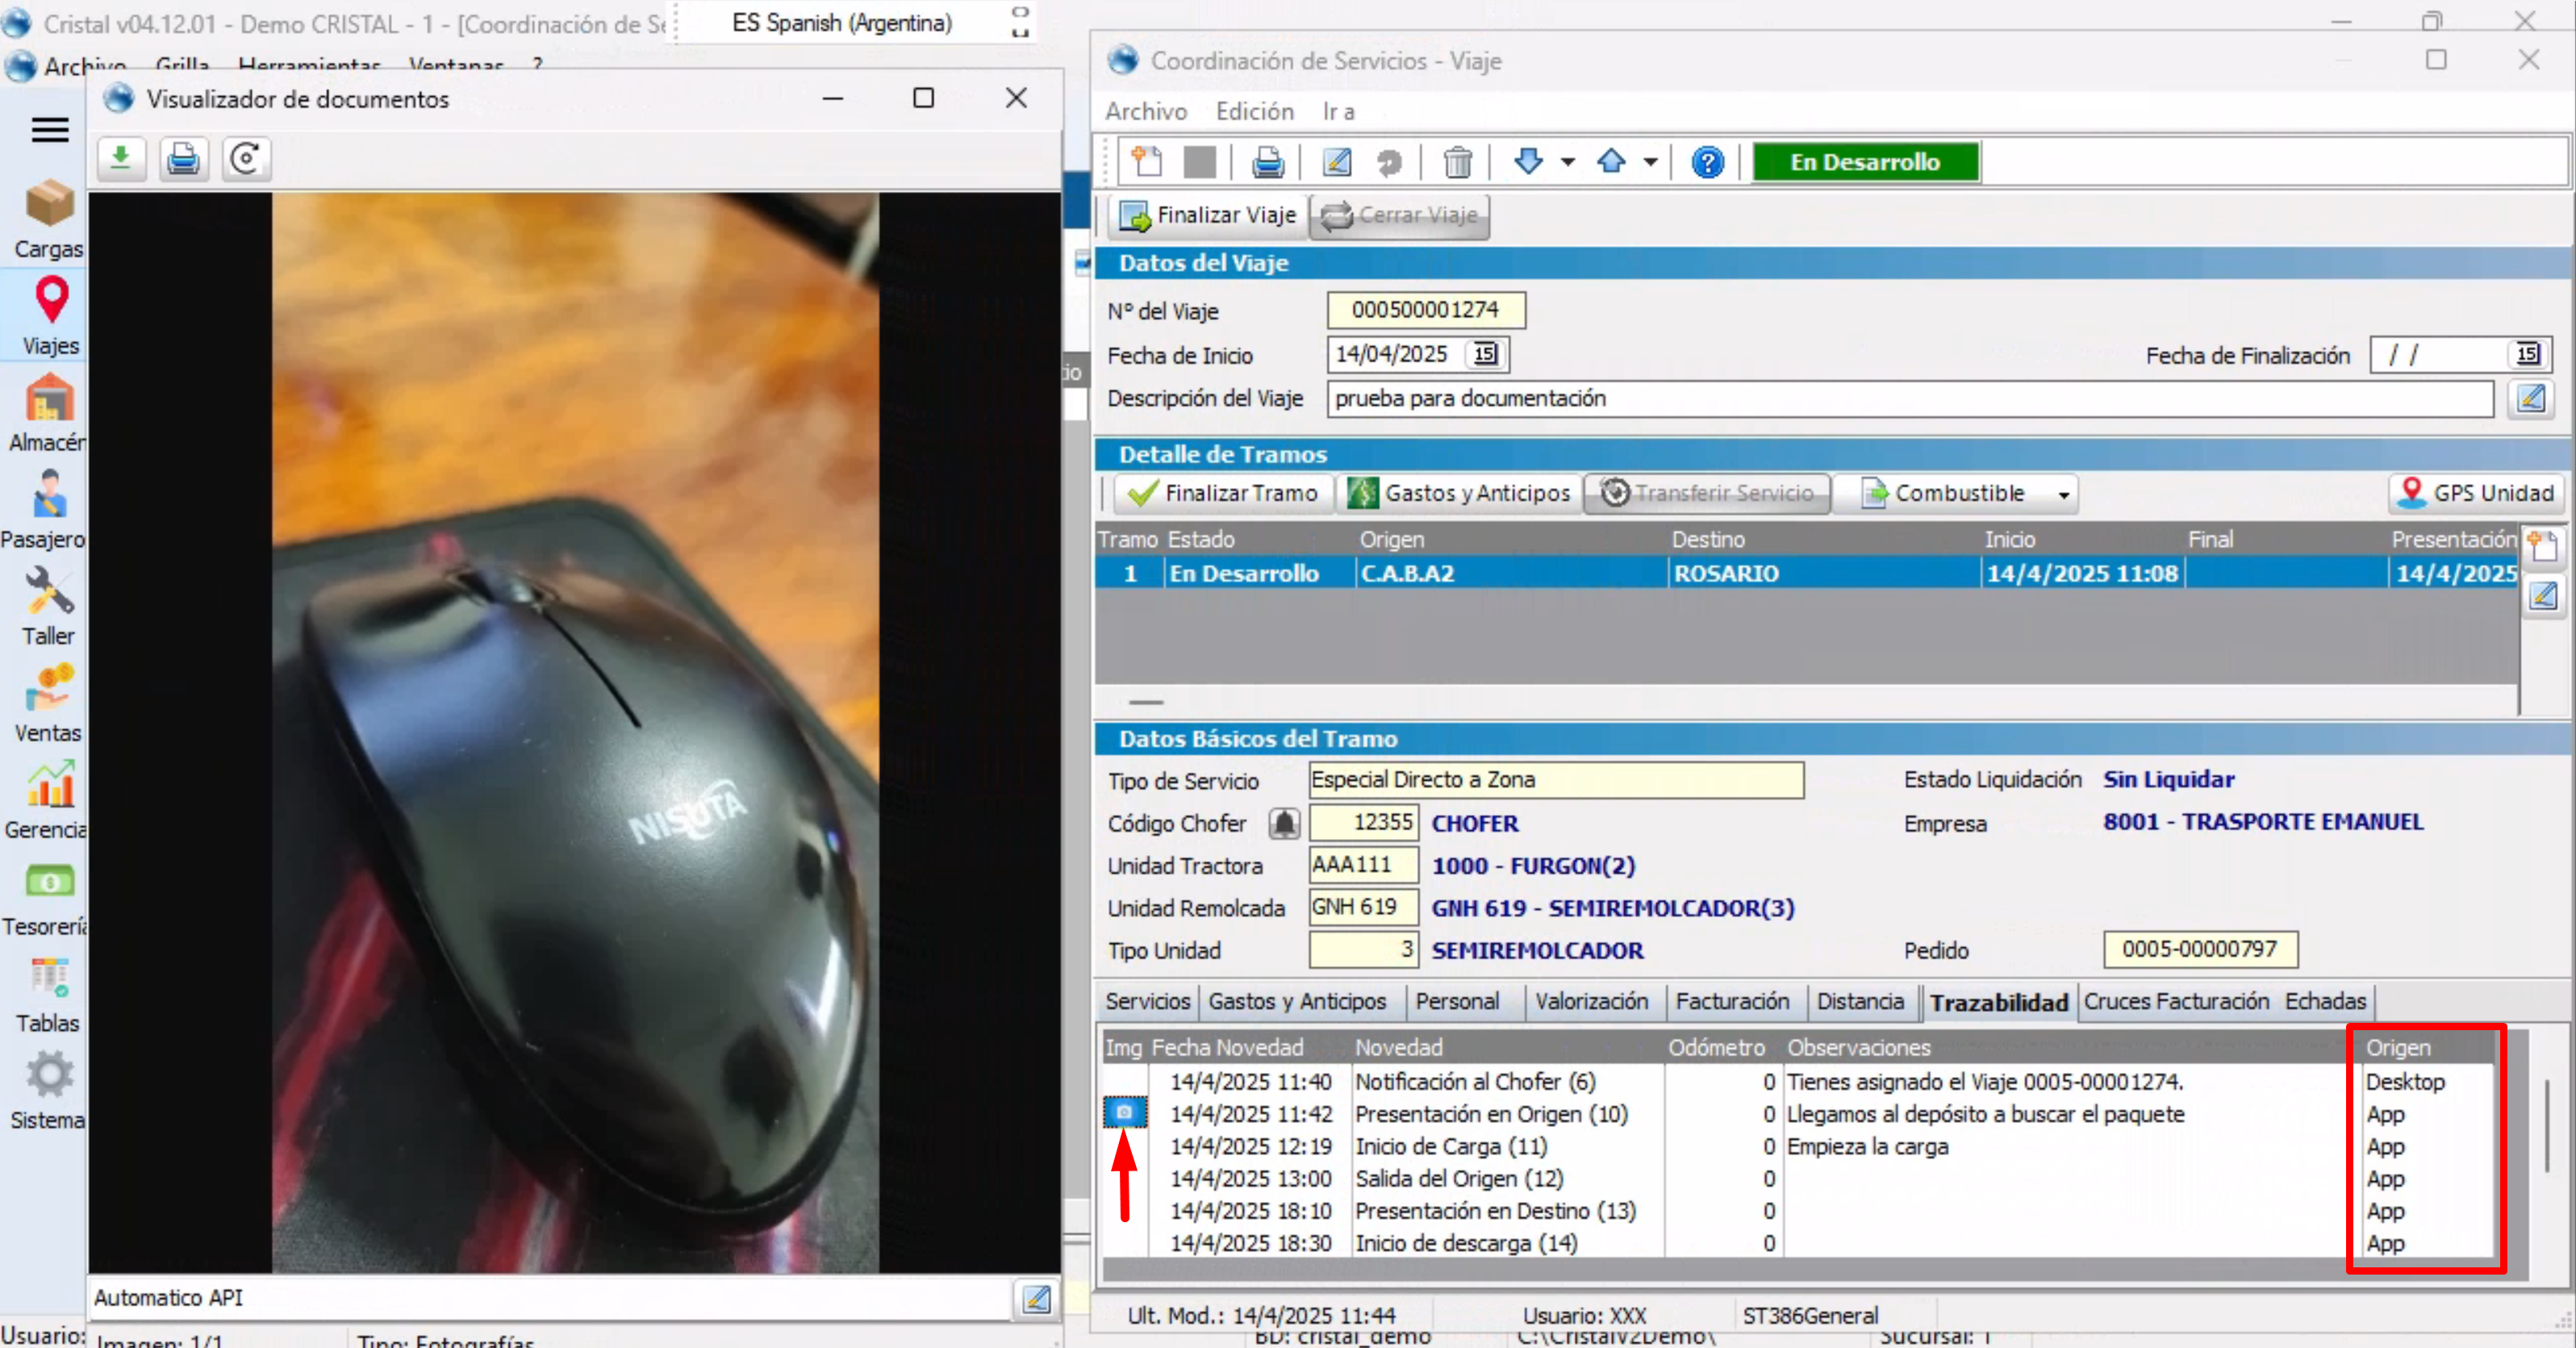
Task: Click the trash delete icon in Viaje toolbar
Action: (x=1457, y=161)
